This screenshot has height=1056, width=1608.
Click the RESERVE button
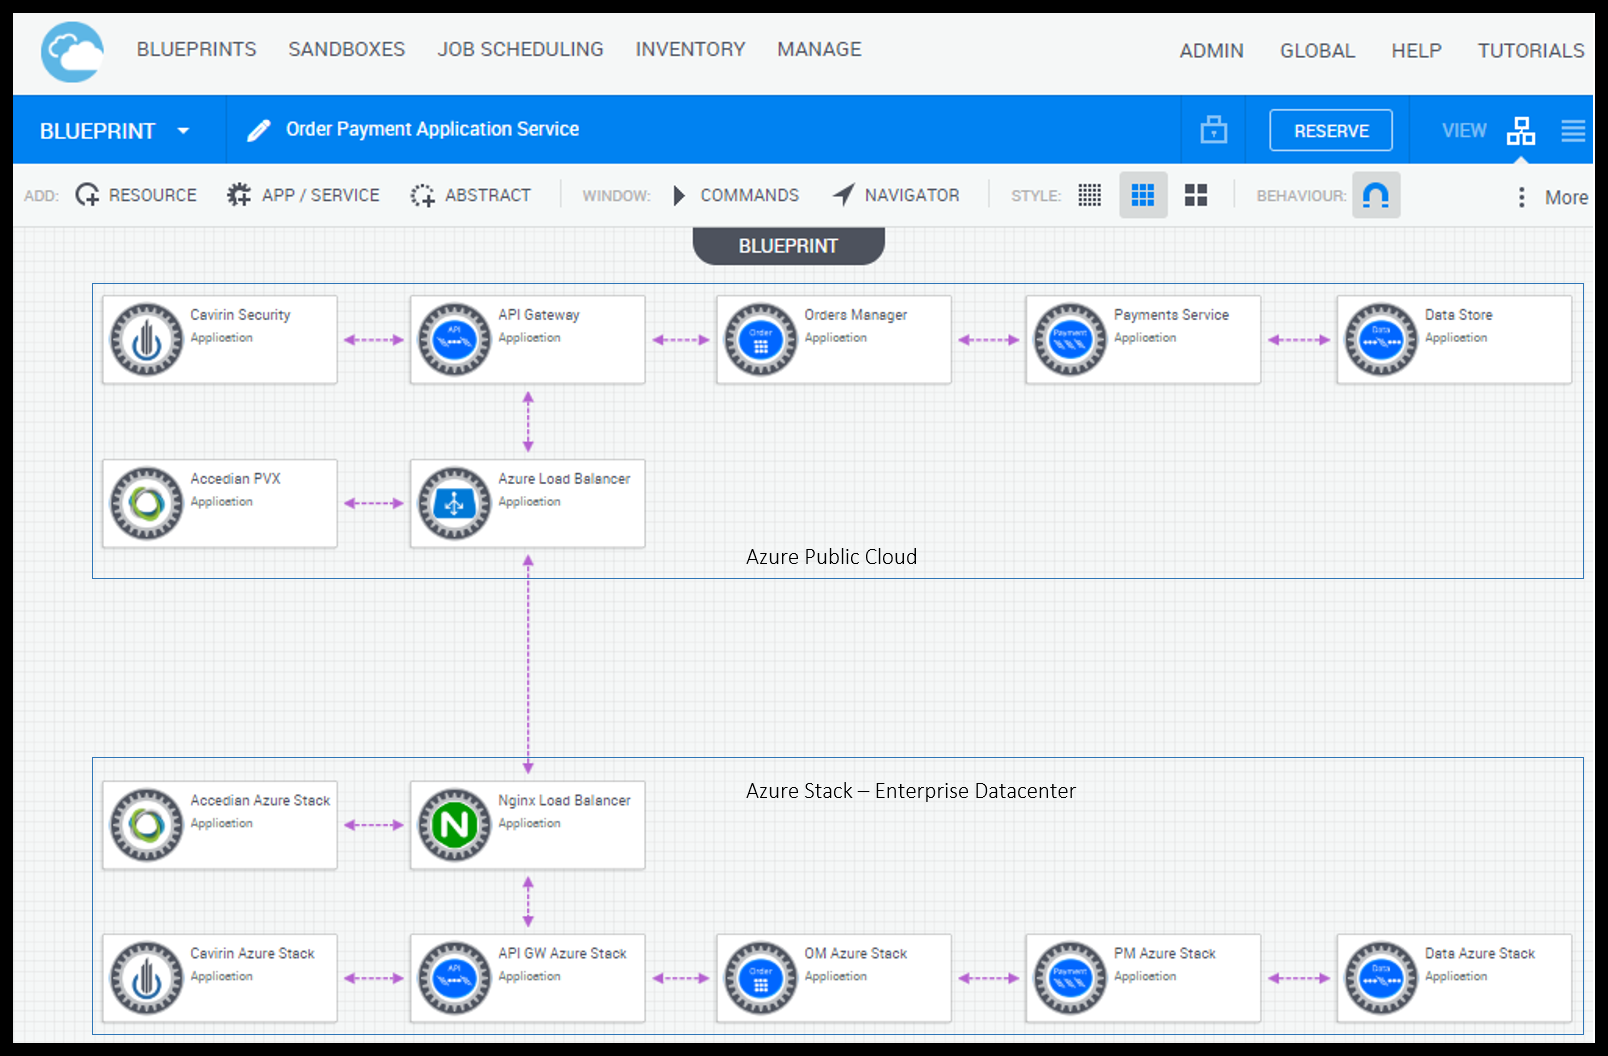pos(1331,130)
